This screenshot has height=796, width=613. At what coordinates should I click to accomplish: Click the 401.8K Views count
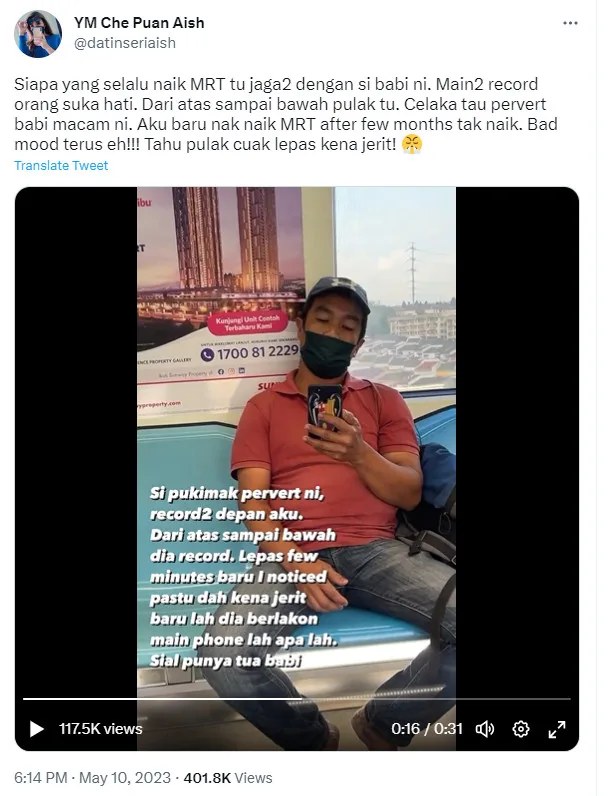click(228, 778)
